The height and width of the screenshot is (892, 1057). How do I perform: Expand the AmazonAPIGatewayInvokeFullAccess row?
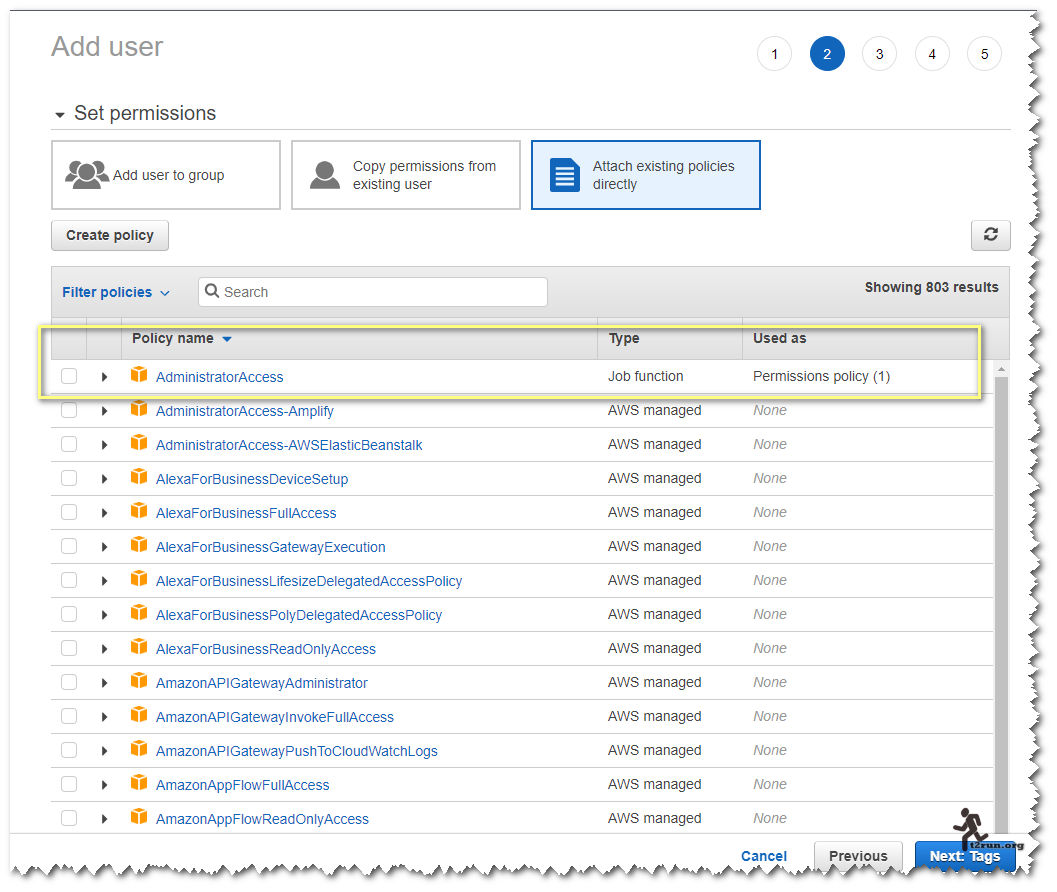pyautogui.click(x=104, y=717)
